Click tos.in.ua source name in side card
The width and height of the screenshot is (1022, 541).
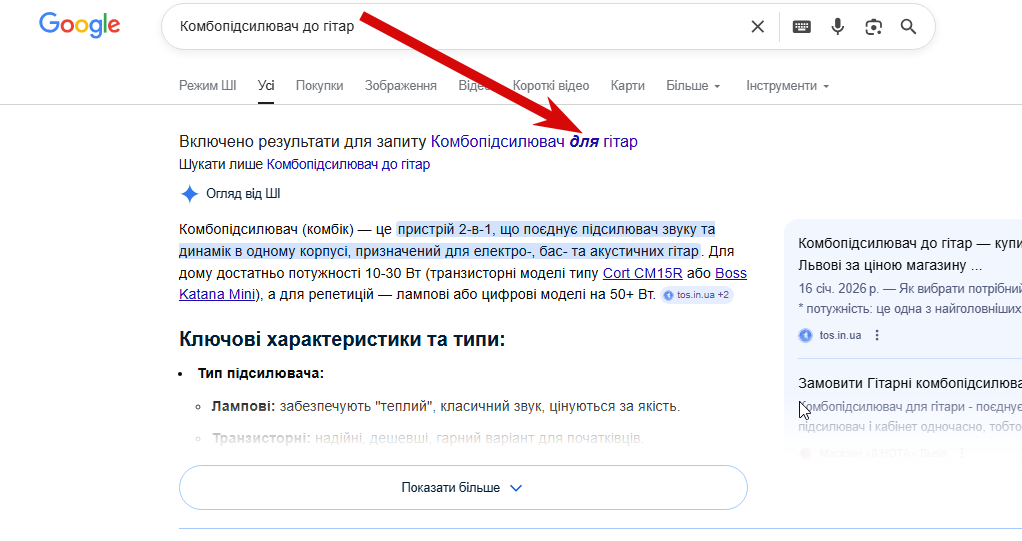point(840,335)
